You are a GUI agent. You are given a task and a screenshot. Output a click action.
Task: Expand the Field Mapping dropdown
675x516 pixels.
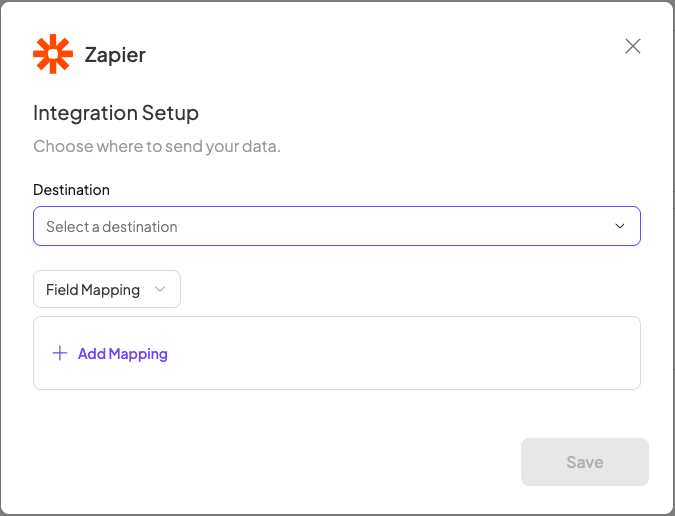pyautogui.click(x=107, y=290)
